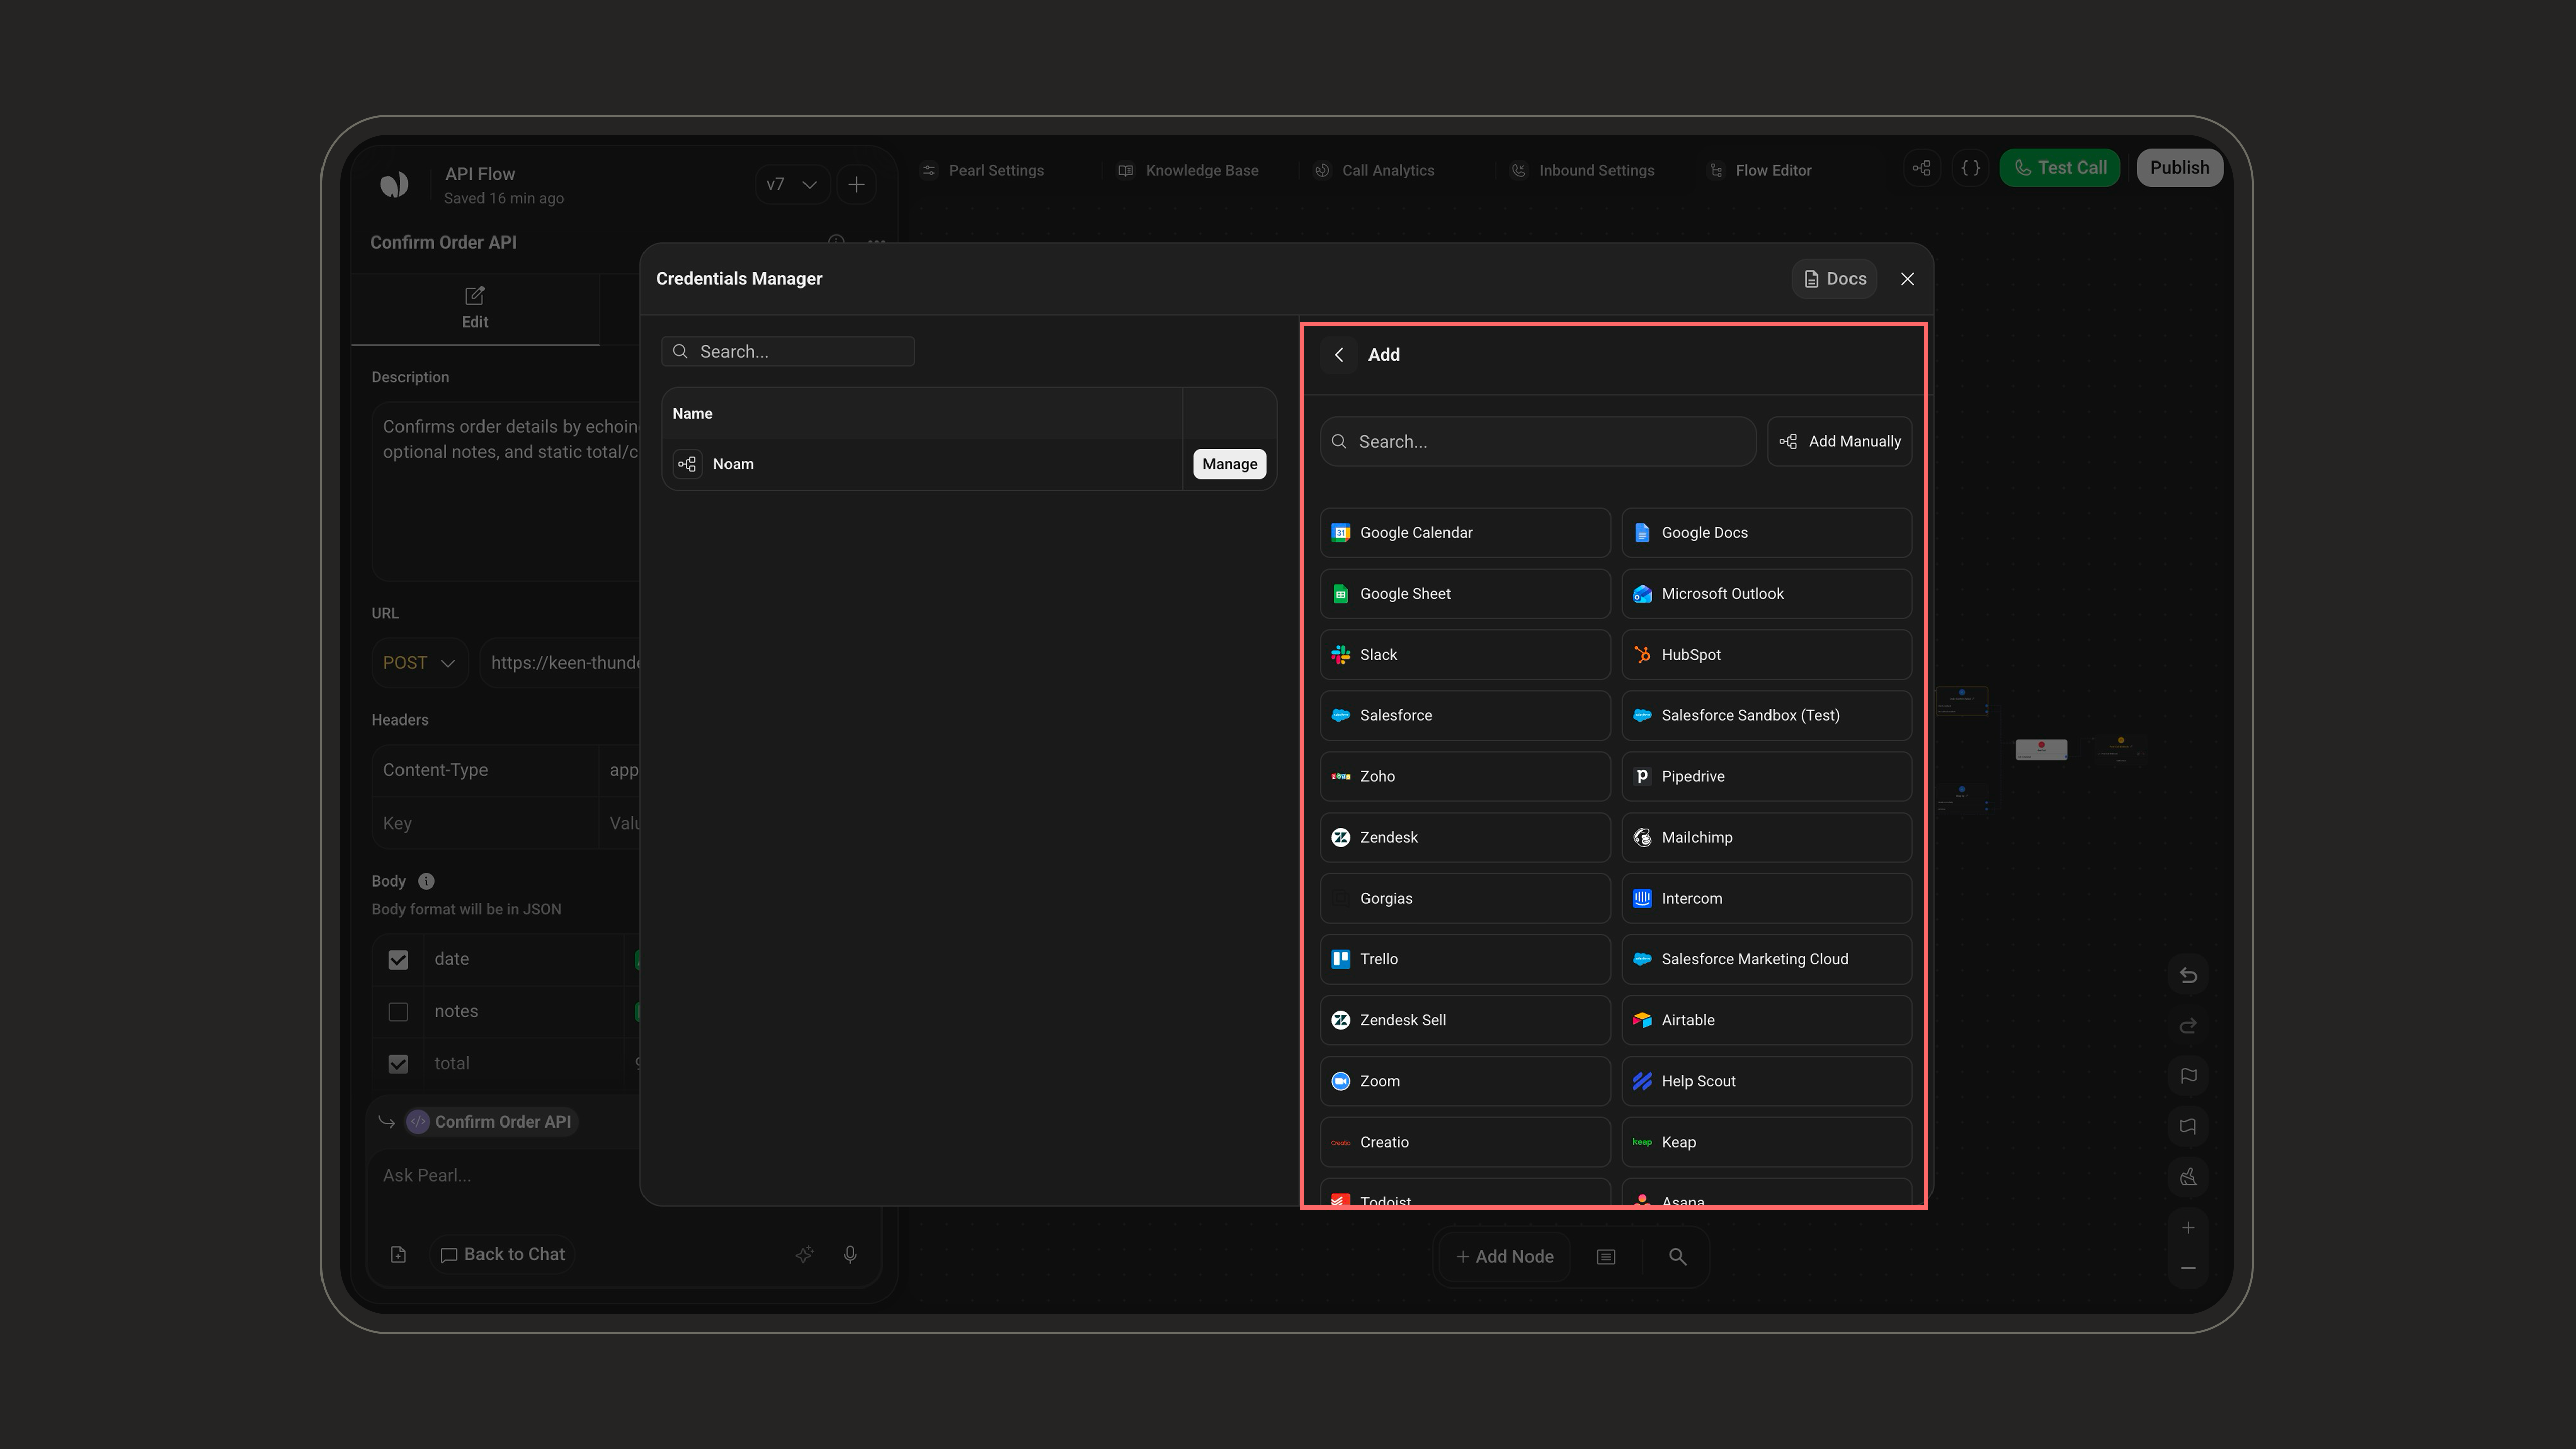
Task: Zoom out of the canvas
Action: (x=2188, y=1269)
